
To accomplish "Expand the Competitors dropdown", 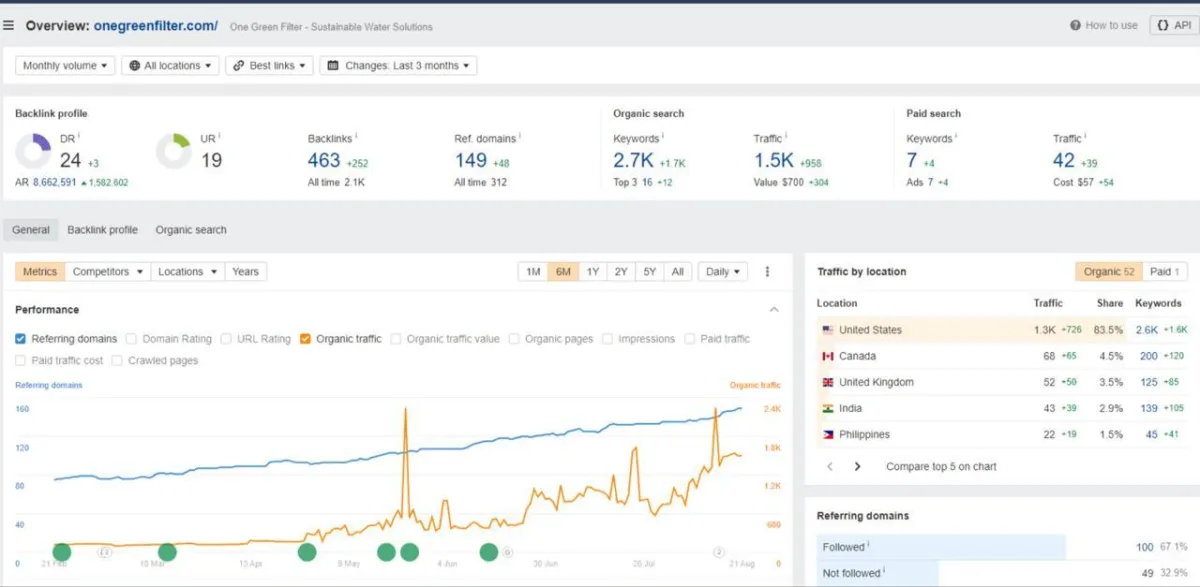I will (x=108, y=272).
